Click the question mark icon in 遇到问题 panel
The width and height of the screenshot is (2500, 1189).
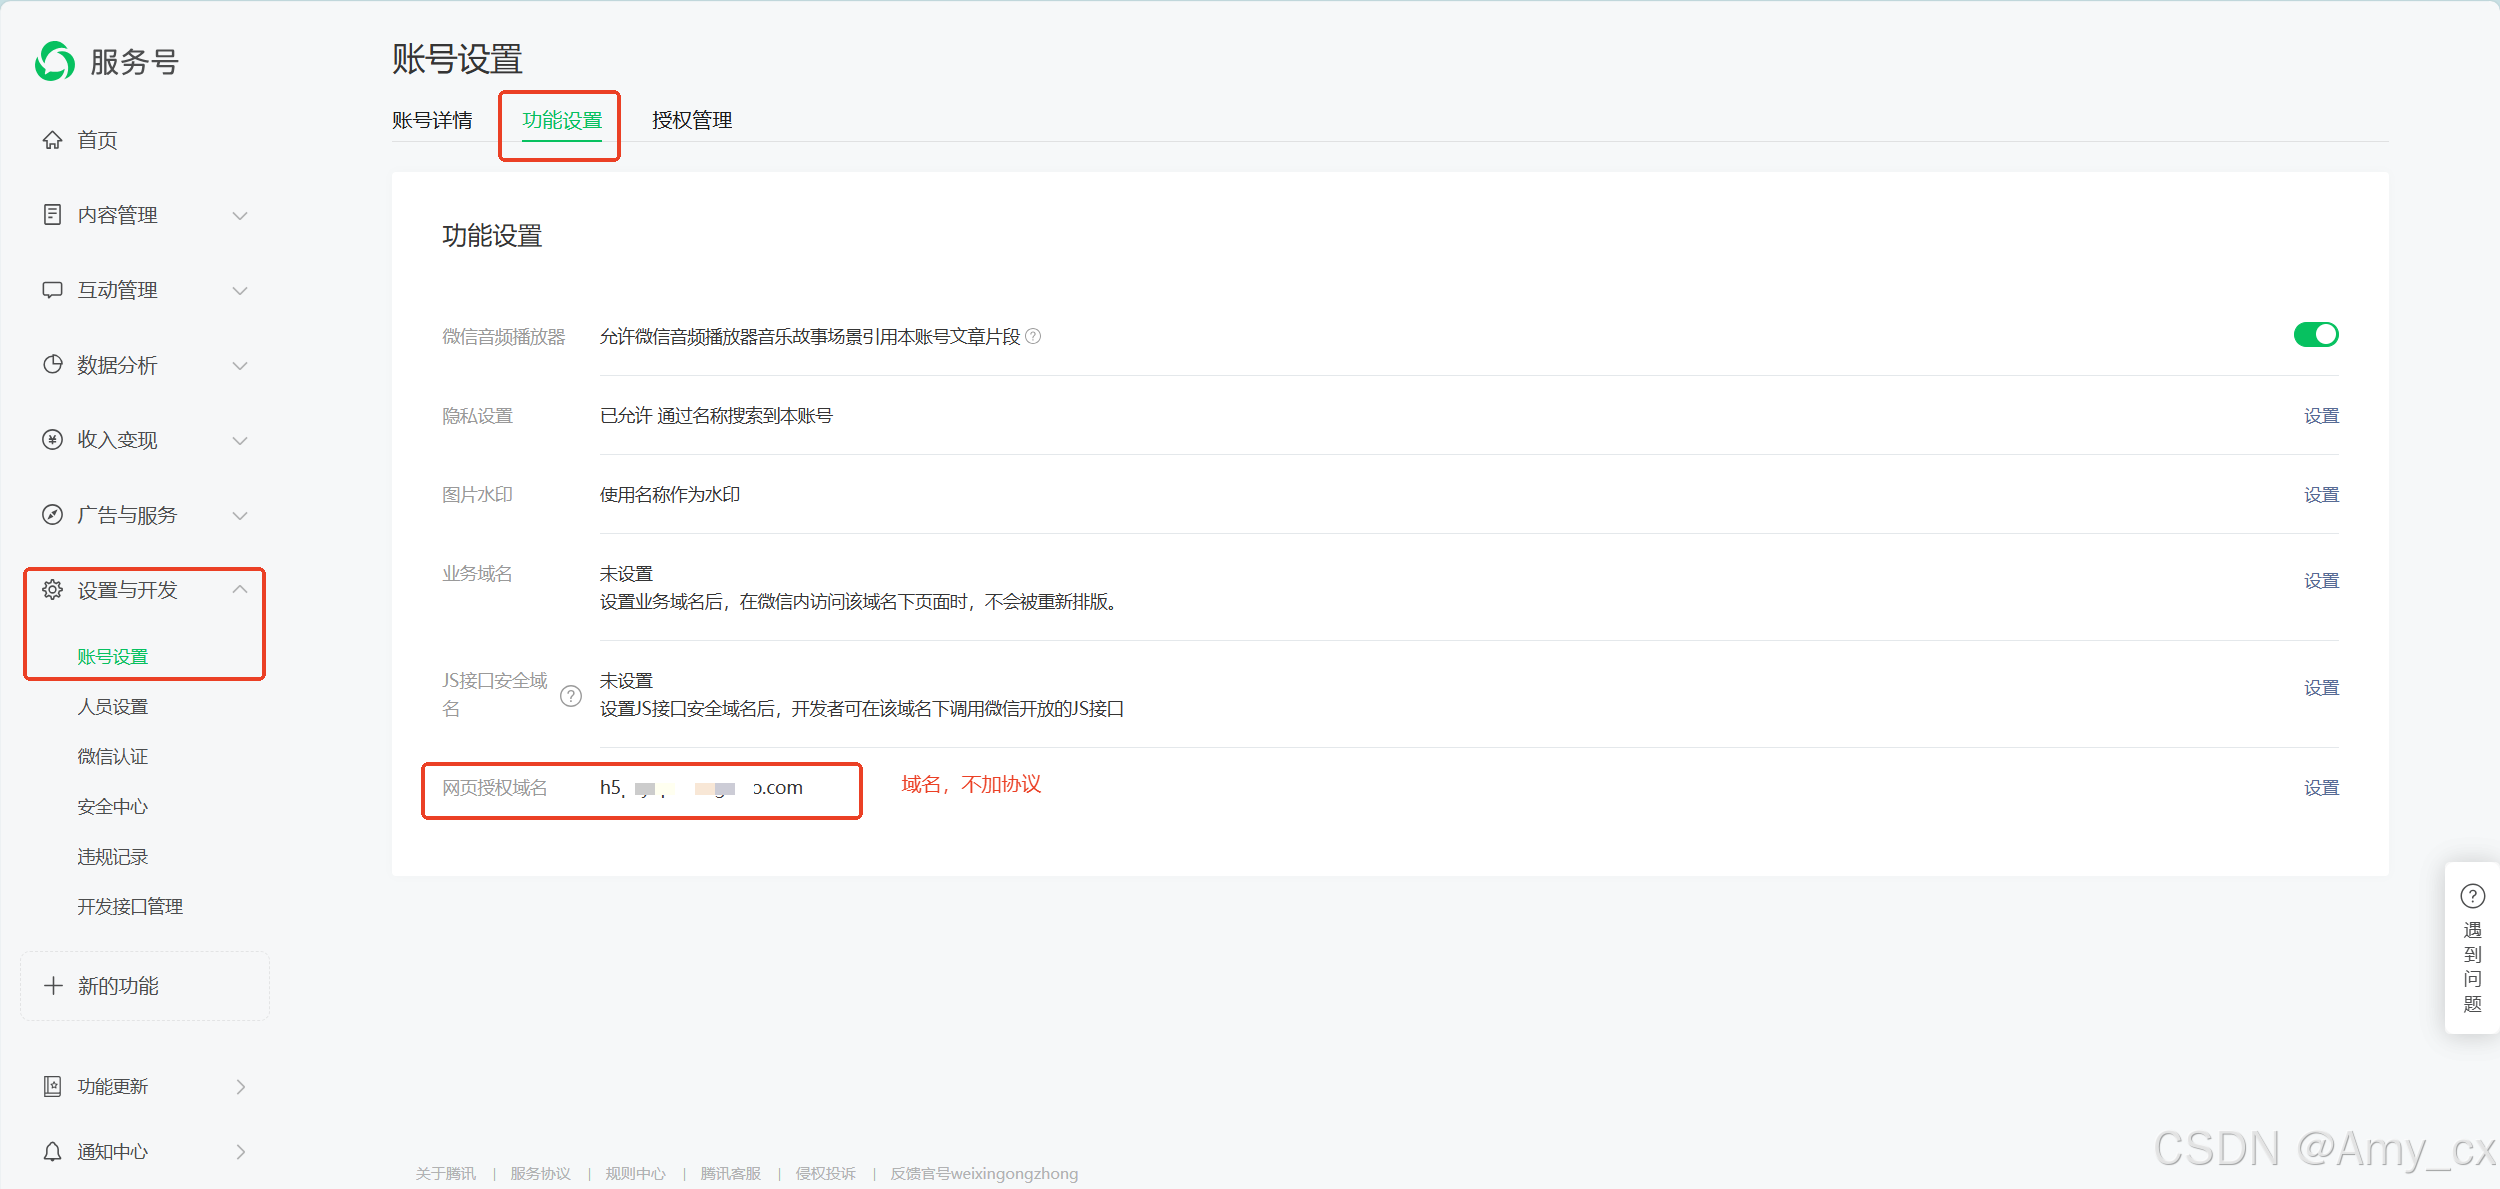point(2473,896)
